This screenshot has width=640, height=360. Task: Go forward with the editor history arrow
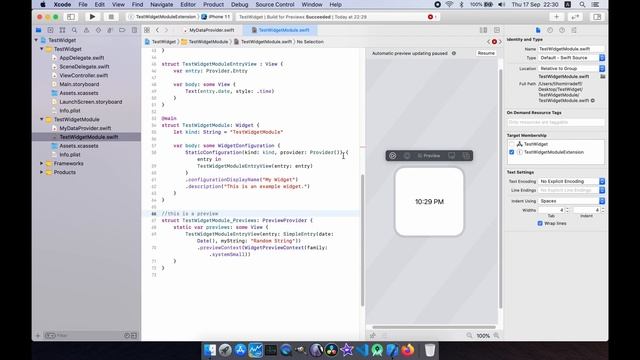coord(166,30)
